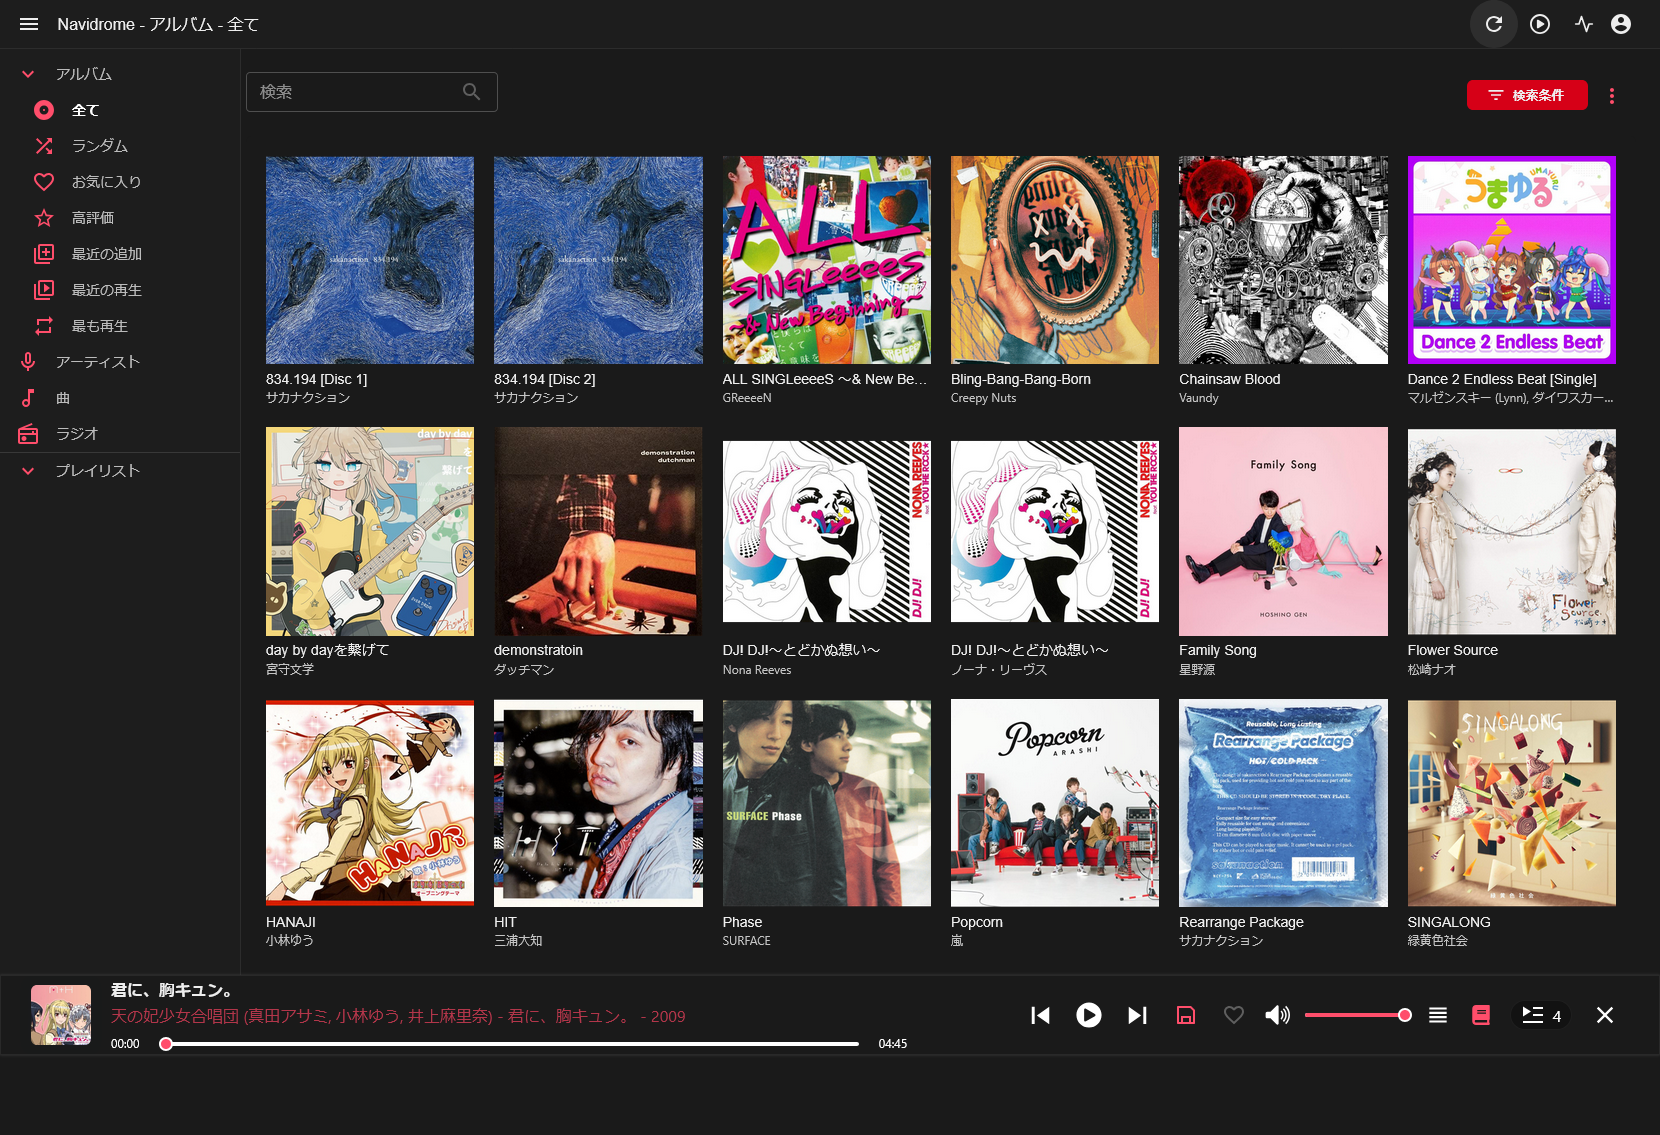This screenshot has height=1135, width=1660.
Task: Open album 834.194 [Disc 1] by サカナクション
Action: (x=369, y=259)
